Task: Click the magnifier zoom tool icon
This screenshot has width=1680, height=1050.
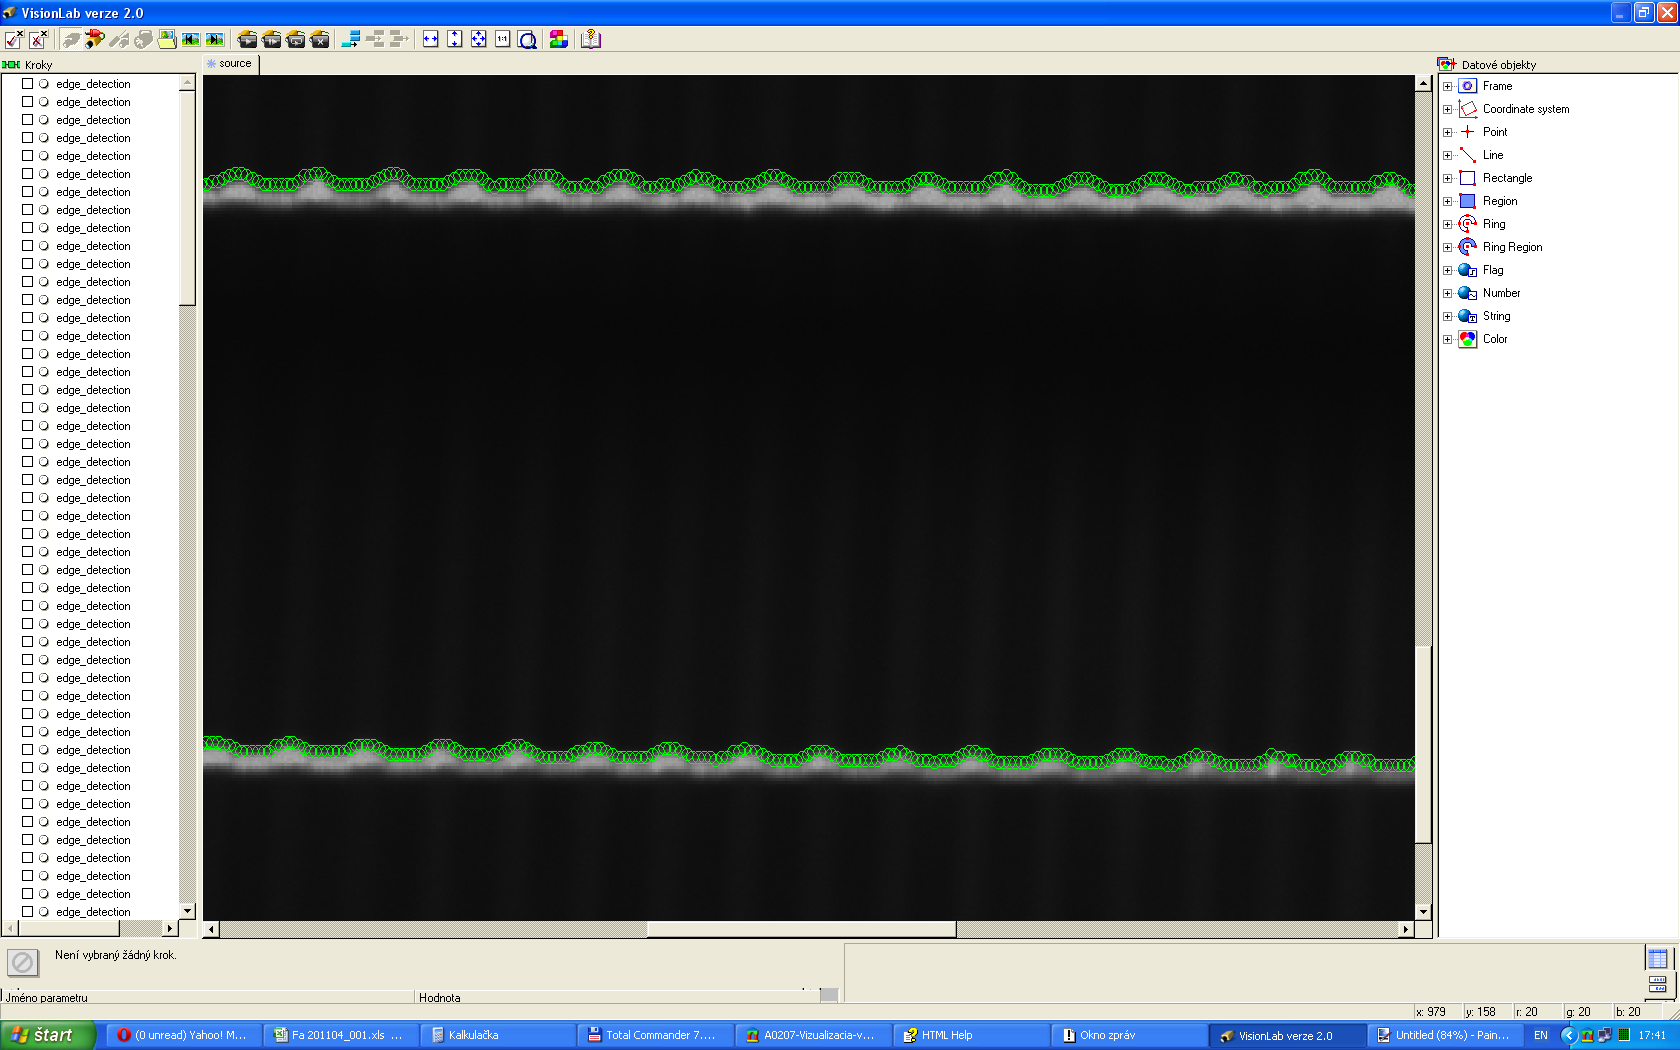Action: (x=528, y=39)
